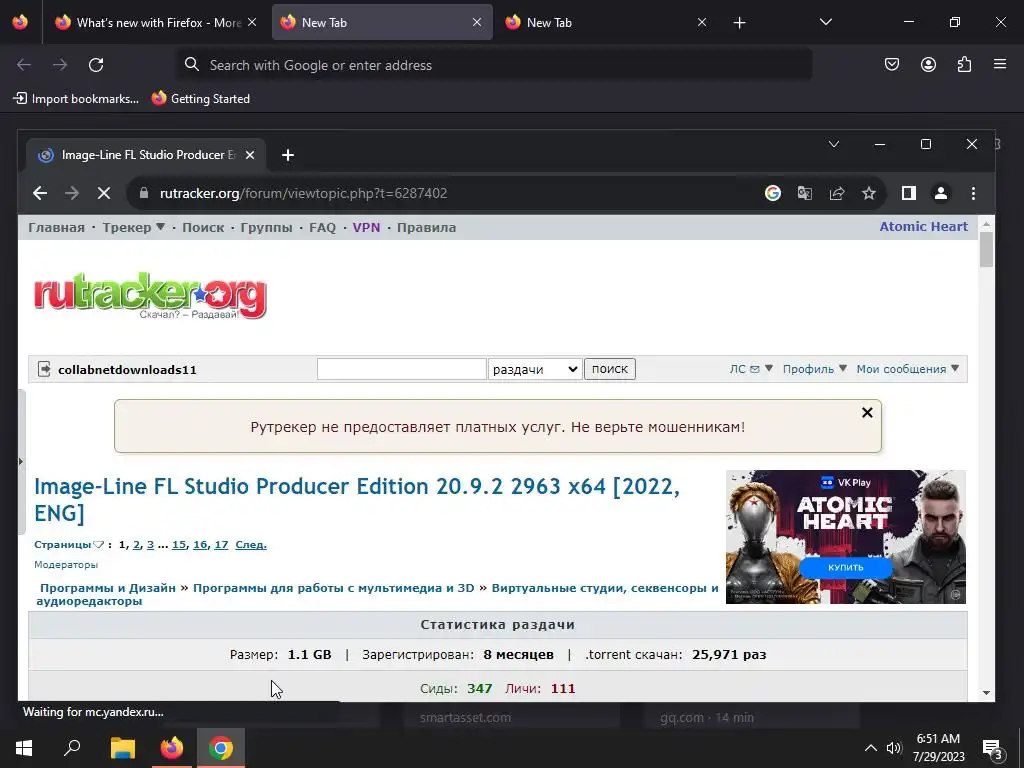This screenshot has height=768, width=1024.
Task: Go to page 2 of the topic
Action: coord(136,545)
